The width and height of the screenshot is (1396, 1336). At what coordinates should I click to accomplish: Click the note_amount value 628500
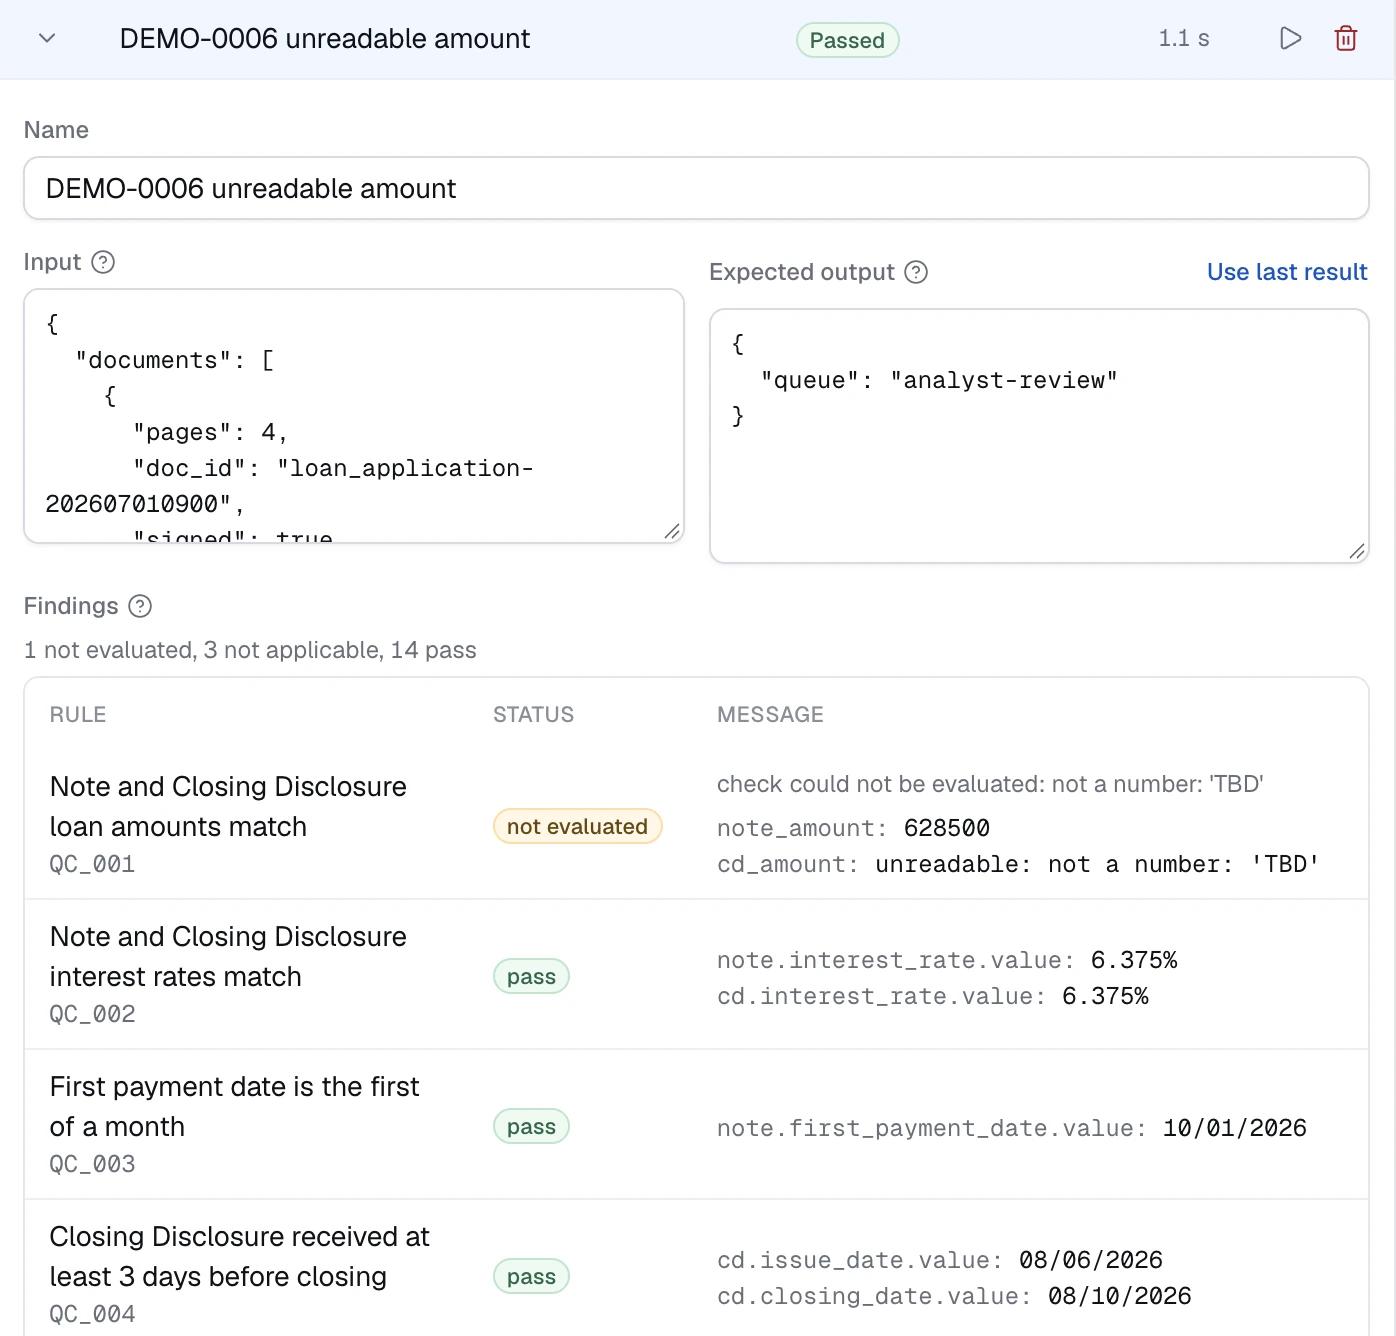(x=947, y=828)
